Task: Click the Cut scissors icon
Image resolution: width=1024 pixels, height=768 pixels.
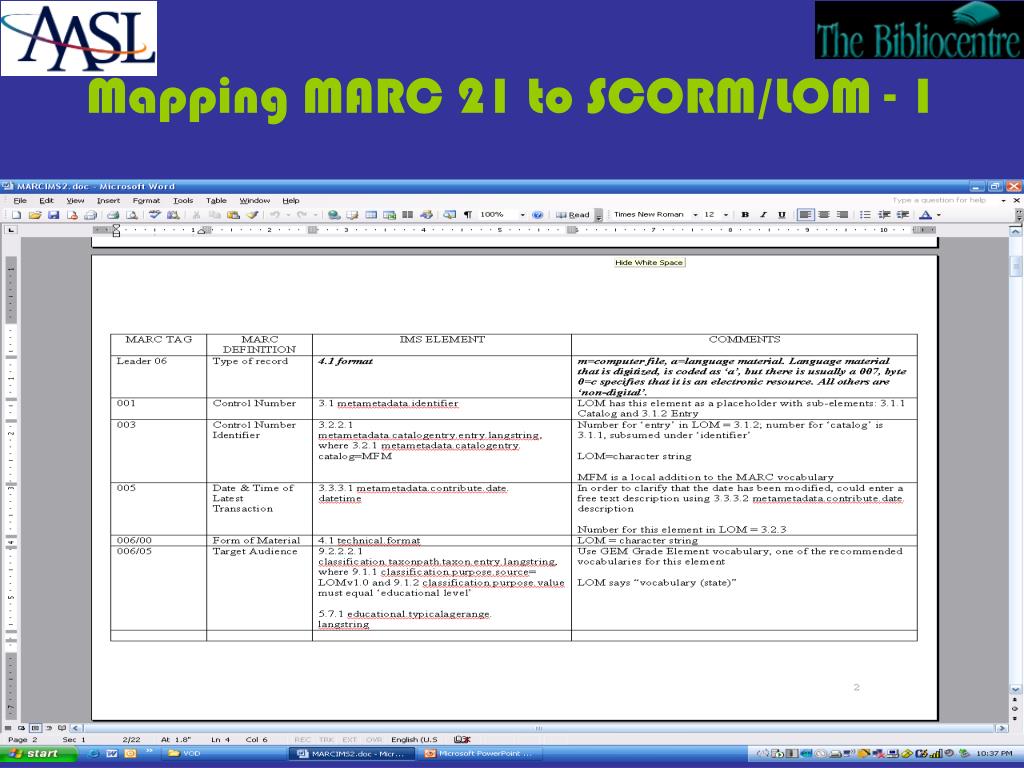Action: pyautogui.click(x=196, y=215)
